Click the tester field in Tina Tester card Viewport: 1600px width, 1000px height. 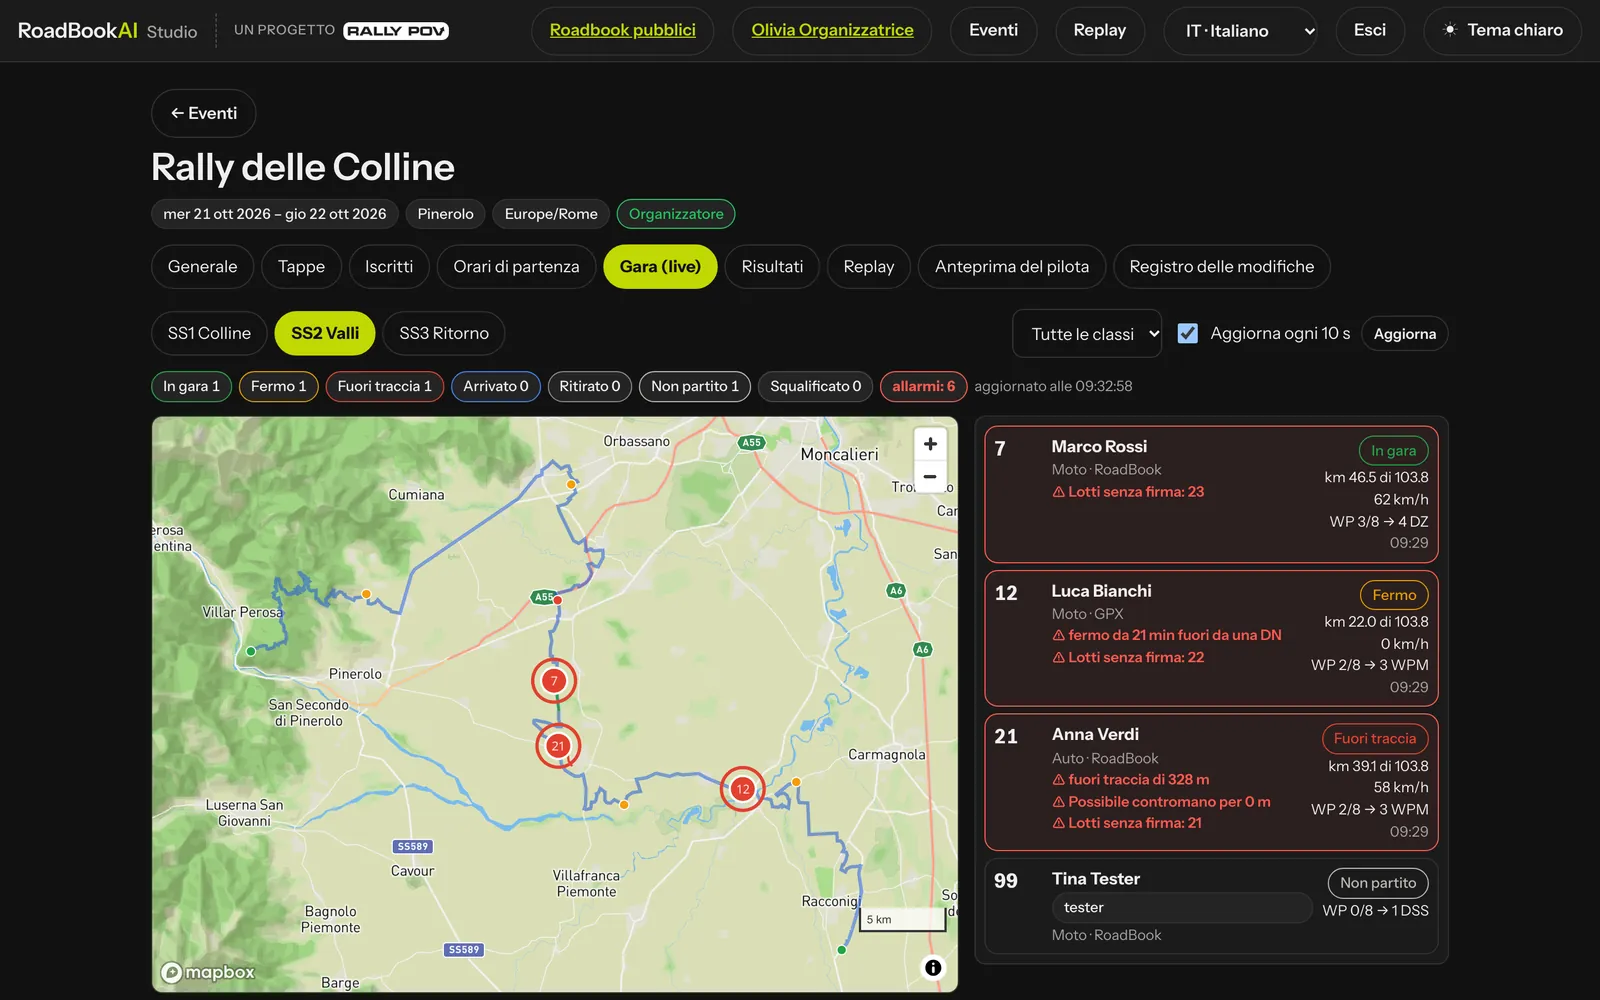1181,908
